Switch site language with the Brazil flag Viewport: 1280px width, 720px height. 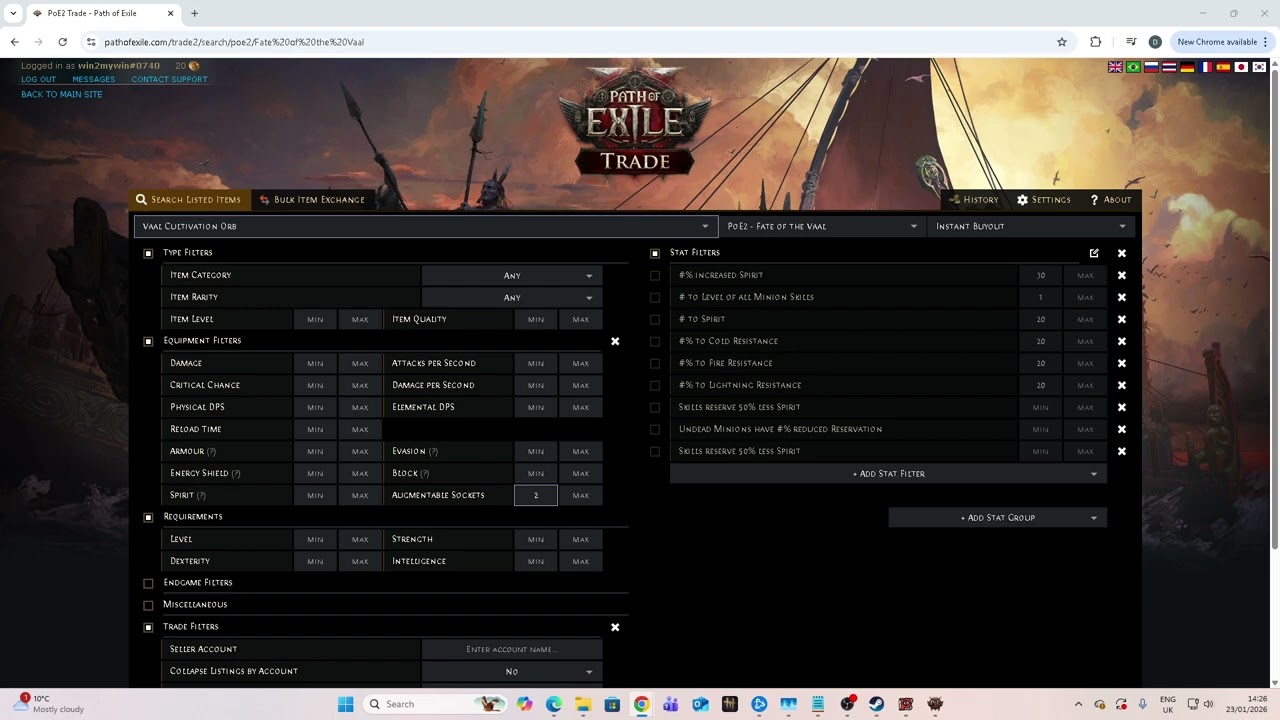(x=1133, y=67)
